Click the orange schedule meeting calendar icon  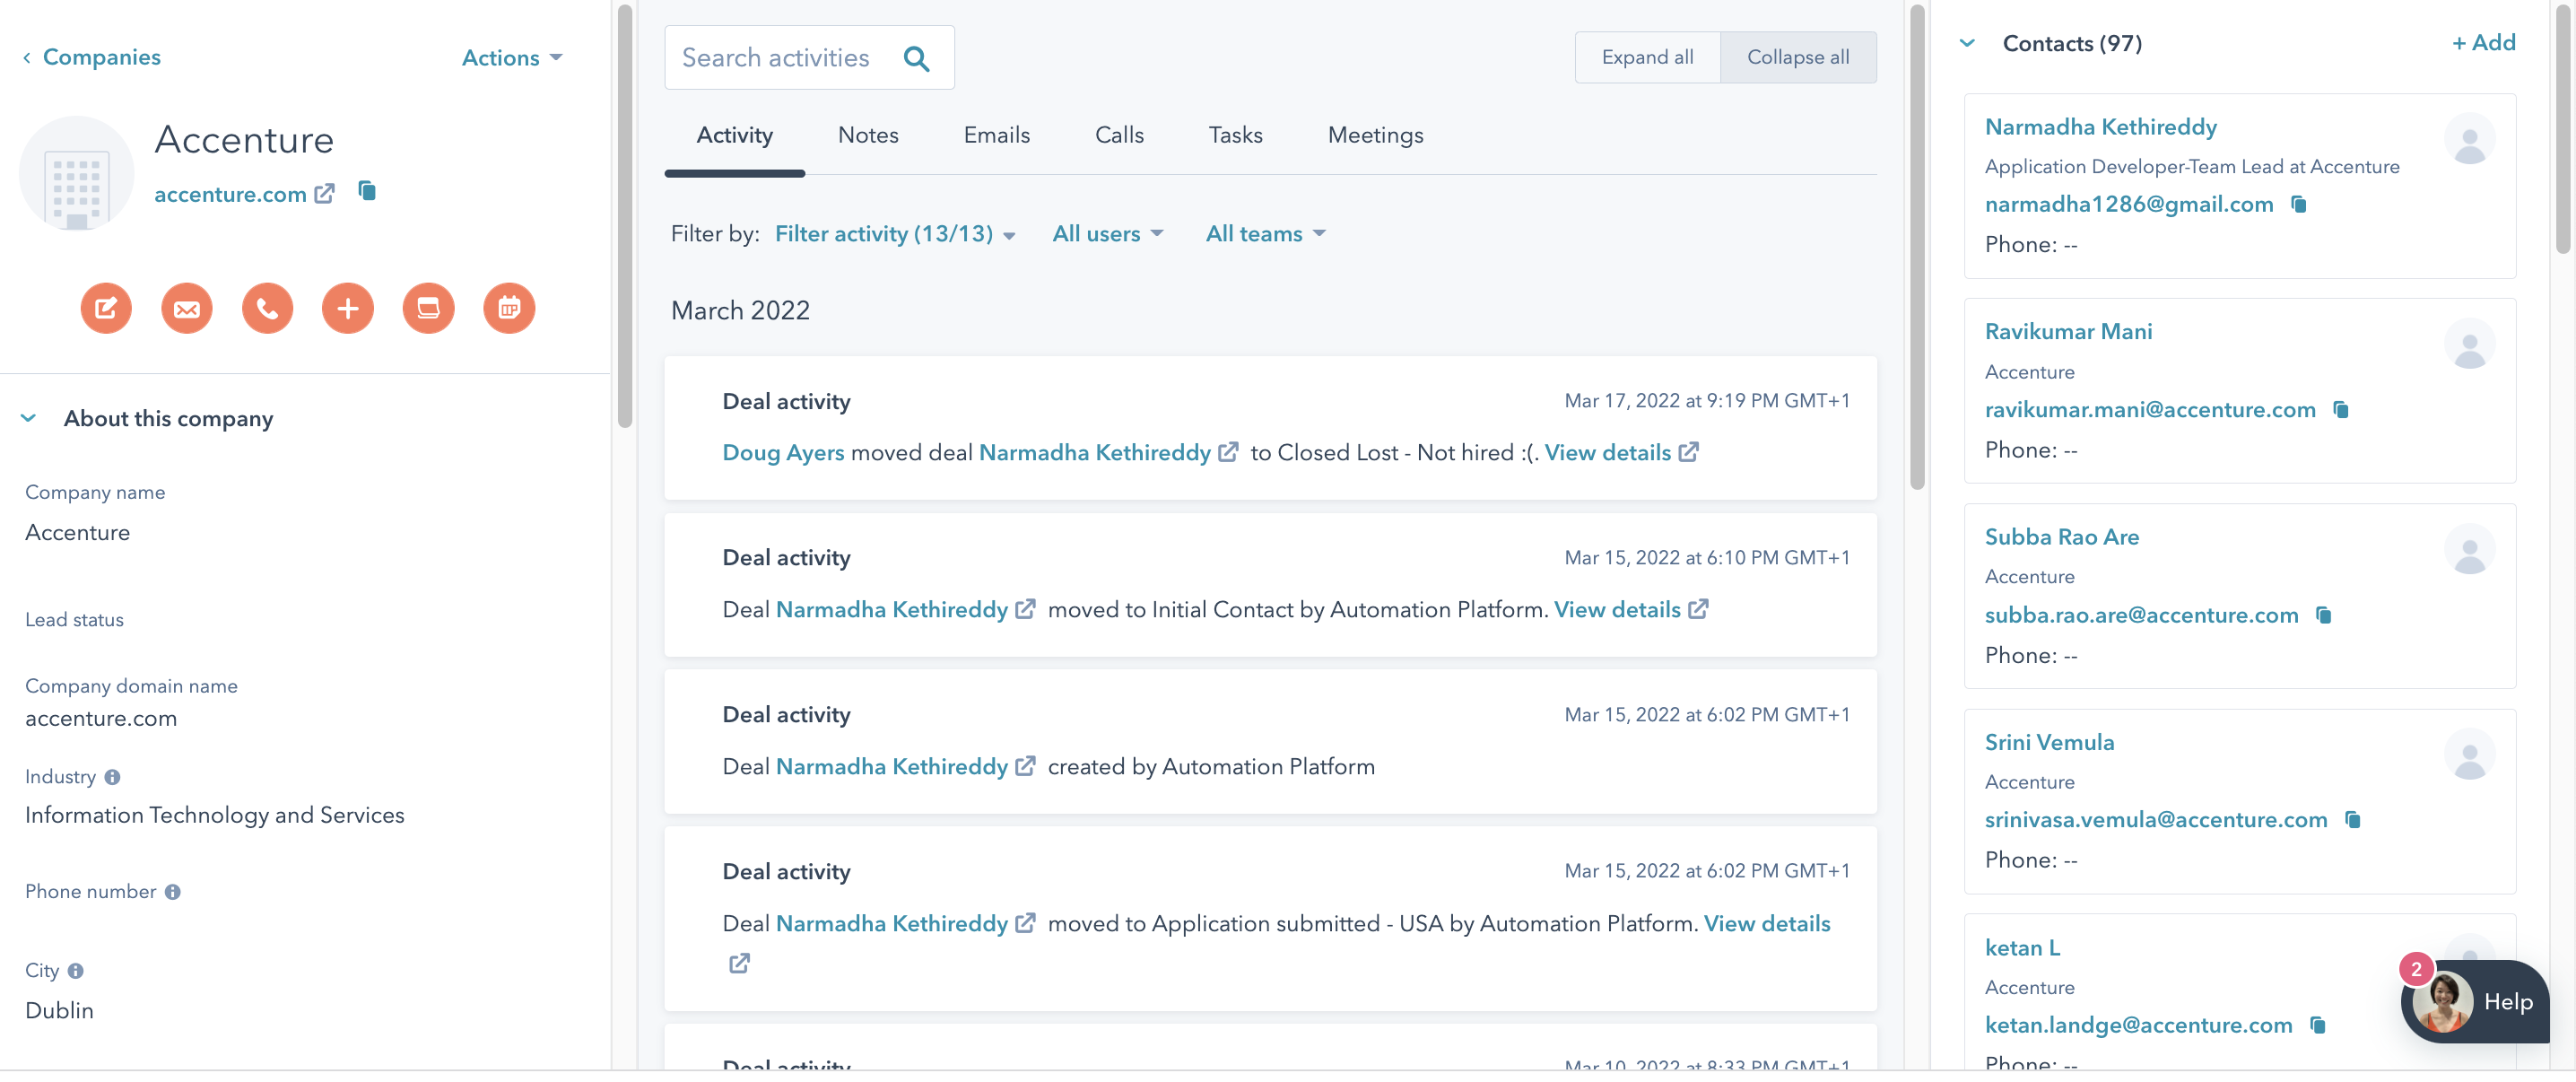509,309
